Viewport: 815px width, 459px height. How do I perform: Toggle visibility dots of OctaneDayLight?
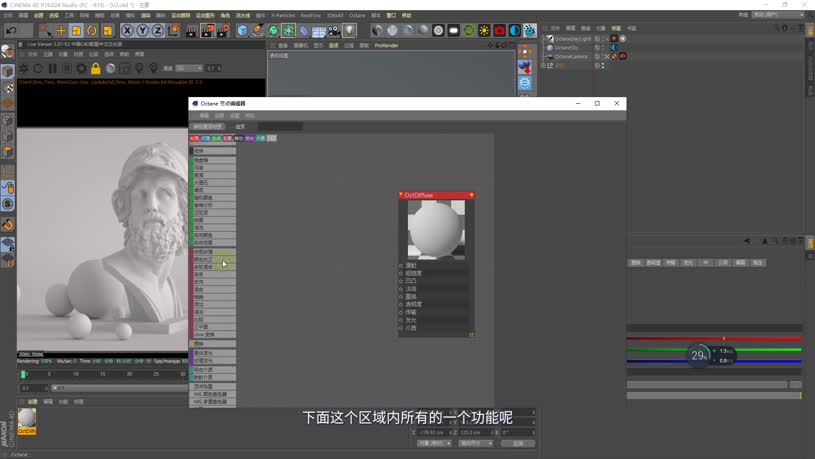click(603, 39)
